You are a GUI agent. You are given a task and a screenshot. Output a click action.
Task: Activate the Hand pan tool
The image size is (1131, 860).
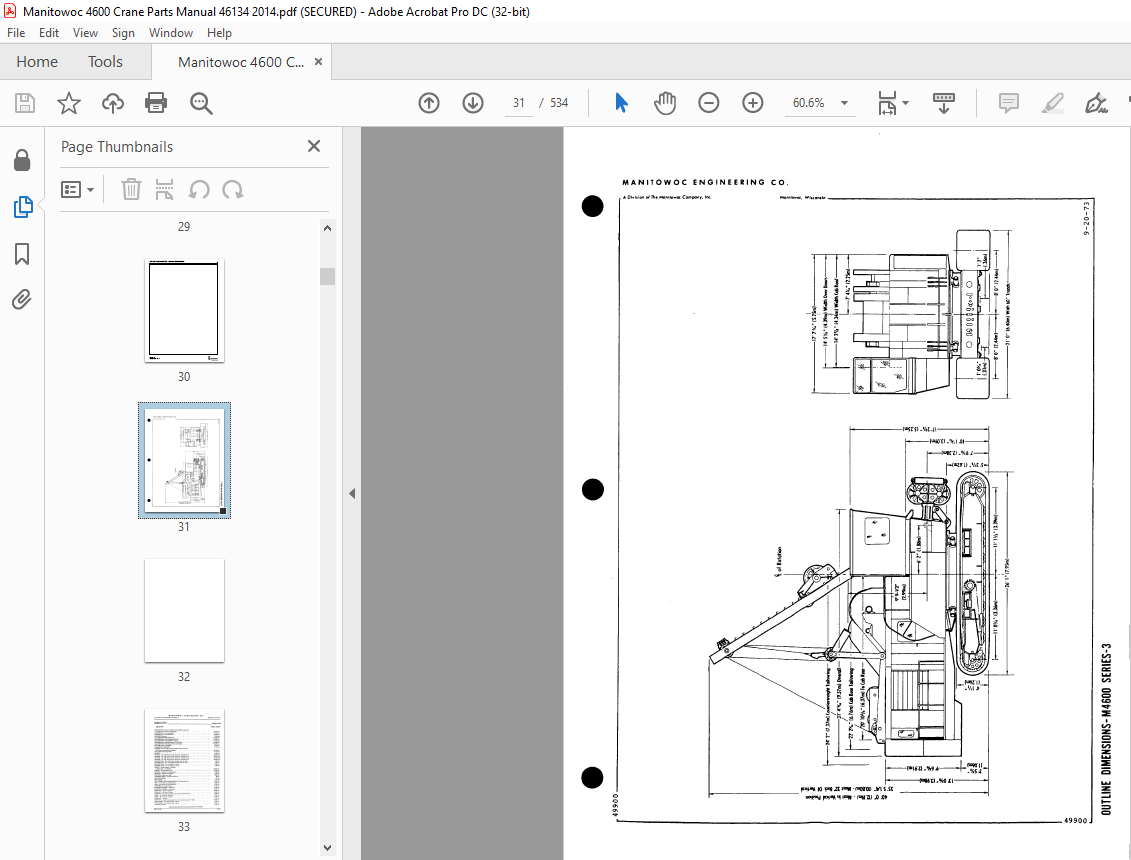click(x=665, y=103)
